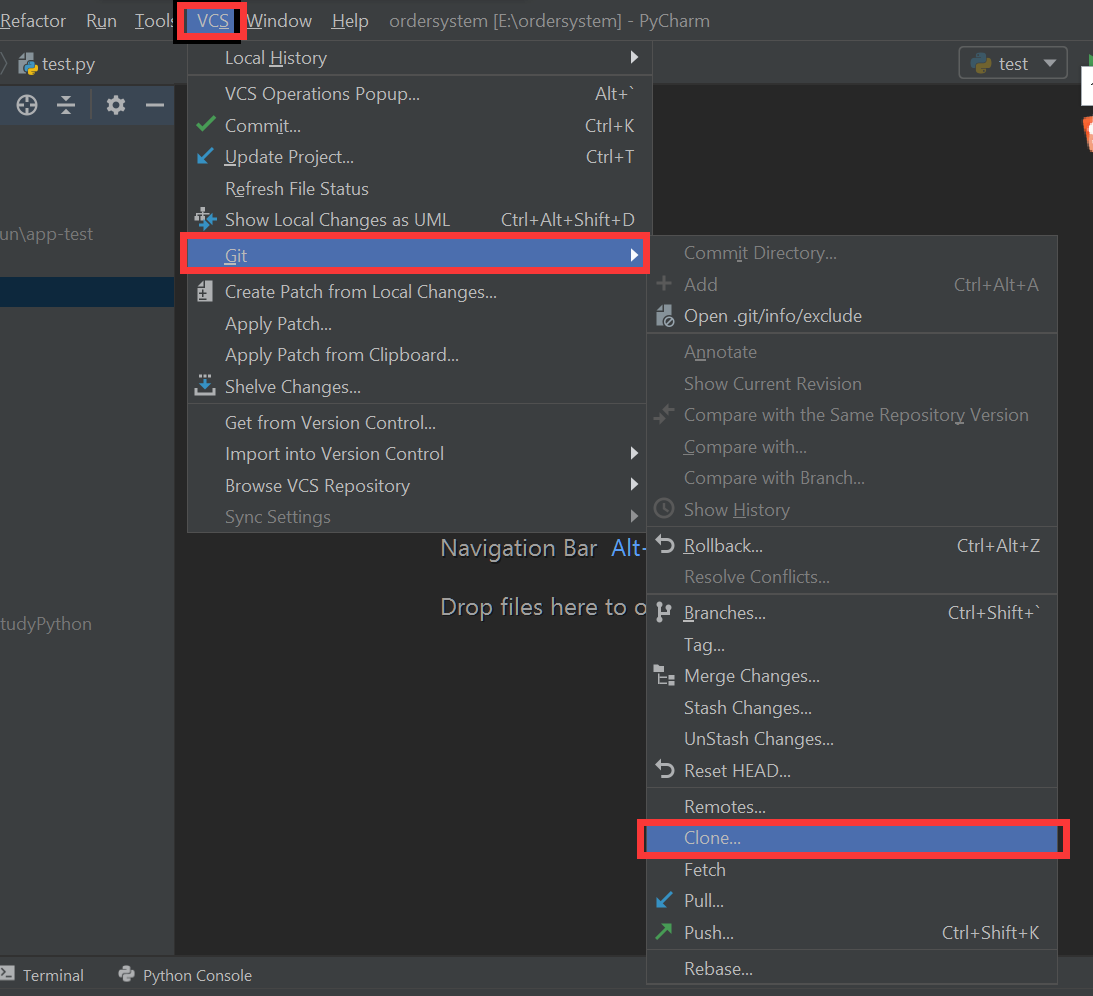Click the Python Console icon
Viewport: 1093px width, 996px height.
click(x=126, y=974)
